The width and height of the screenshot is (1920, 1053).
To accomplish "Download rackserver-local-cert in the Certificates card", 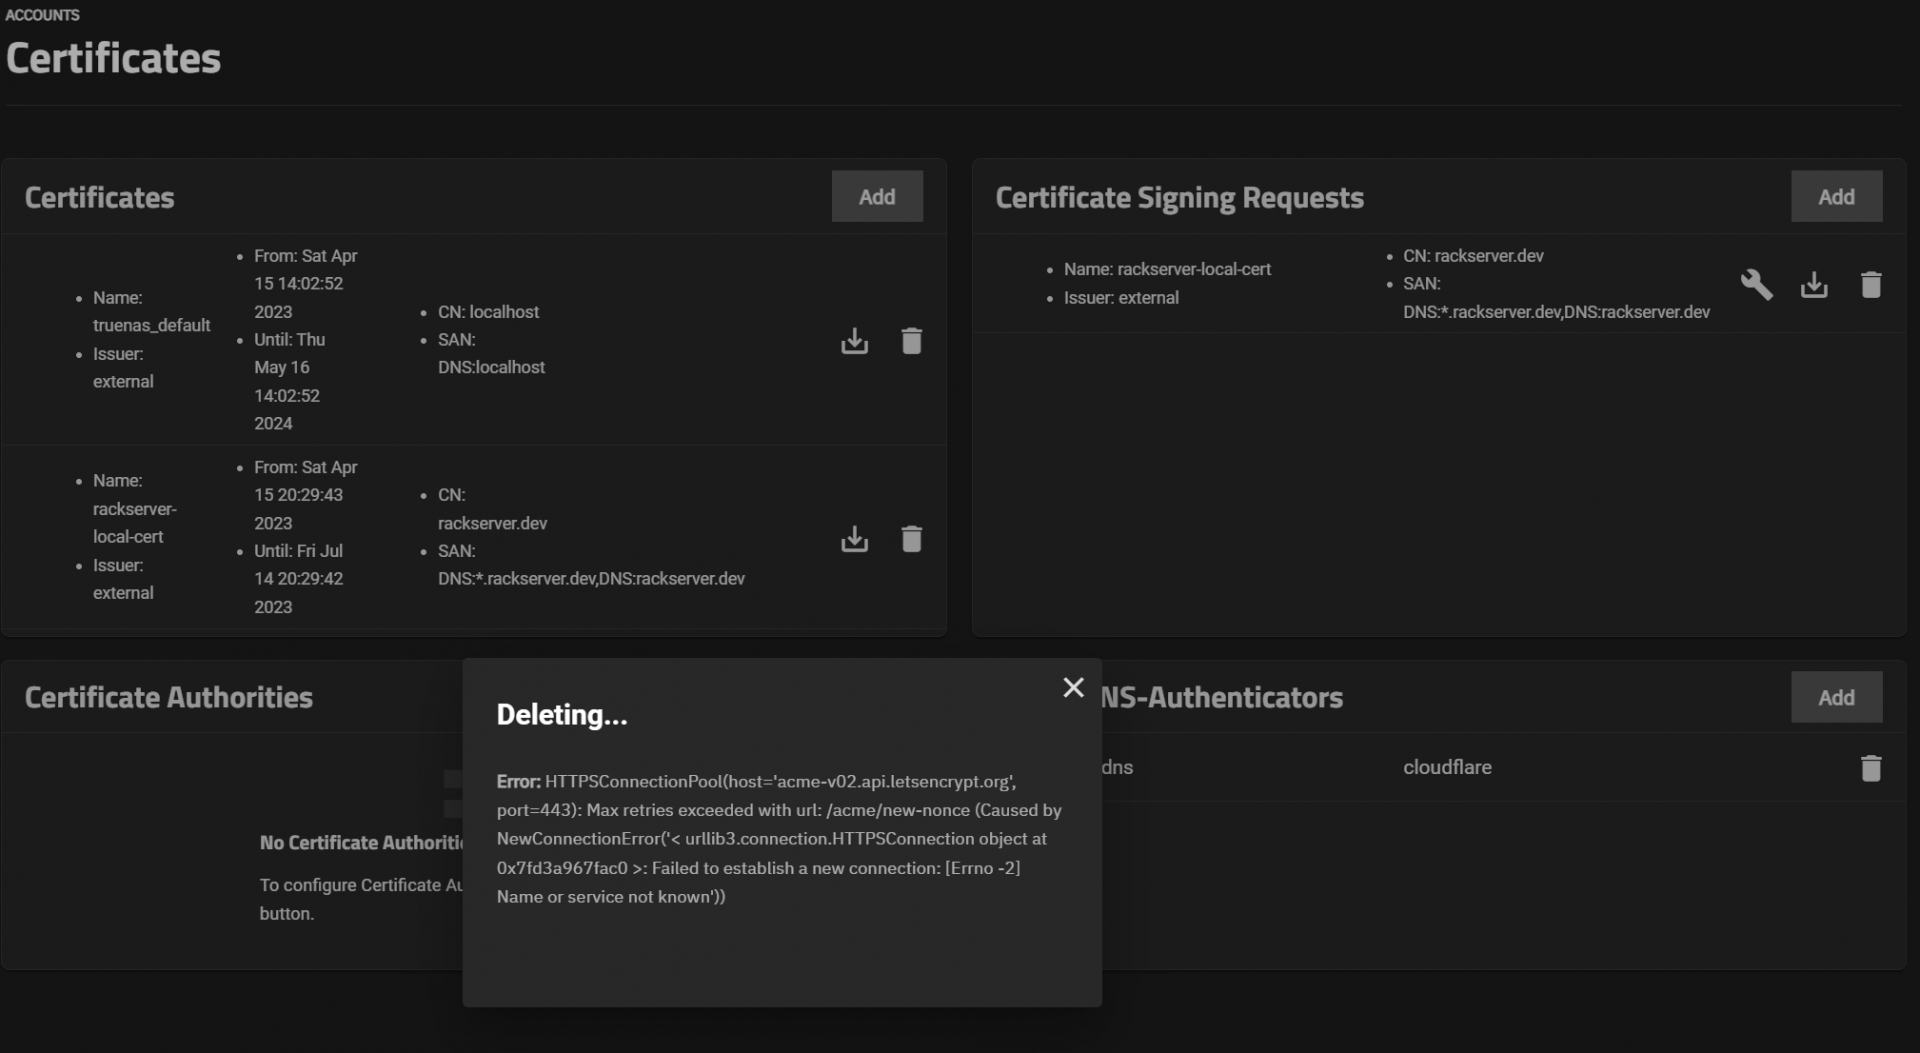I will (x=854, y=539).
